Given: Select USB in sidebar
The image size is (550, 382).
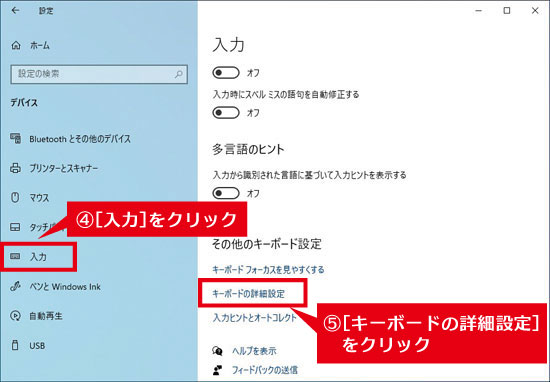Looking at the screenshot, I should [x=37, y=346].
